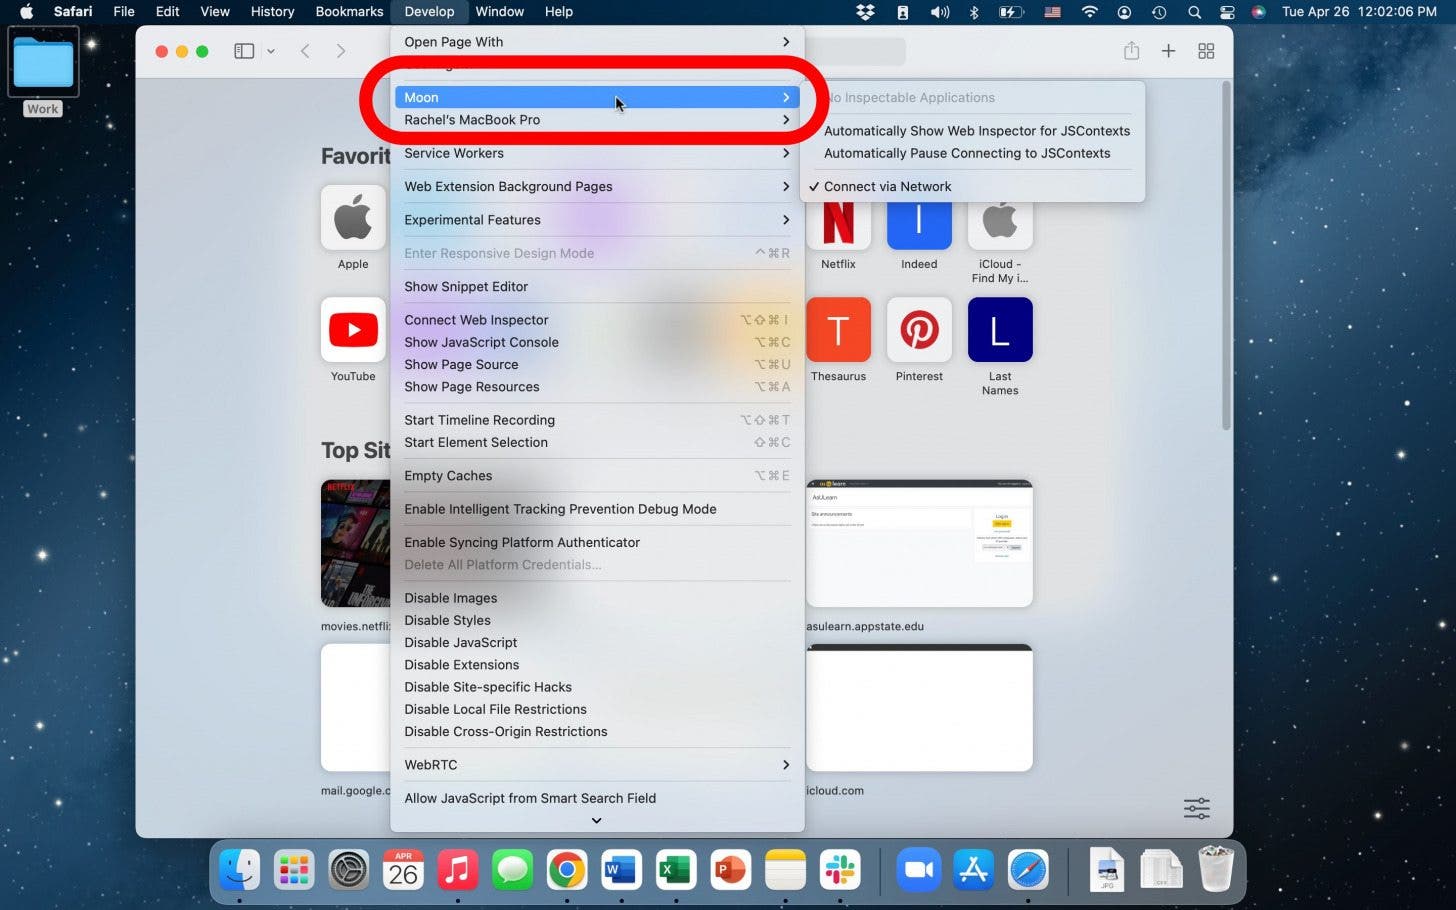Enable Automatically Show Web Inspector for JSContexts
The width and height of the screenshot is (1456, 910).
coord(977,131)
